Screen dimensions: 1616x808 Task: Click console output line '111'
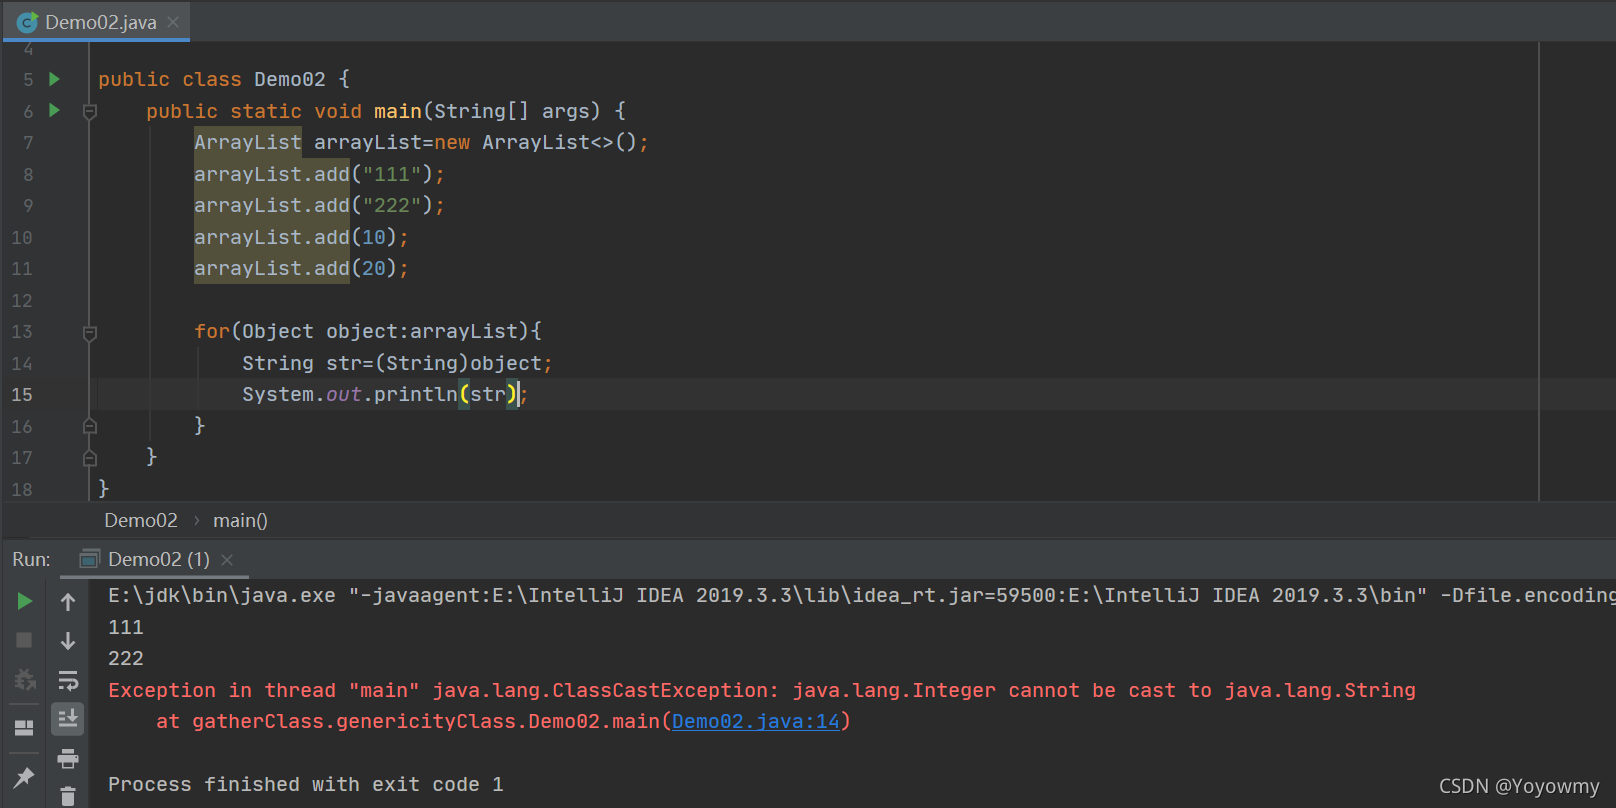click(126, 627)
